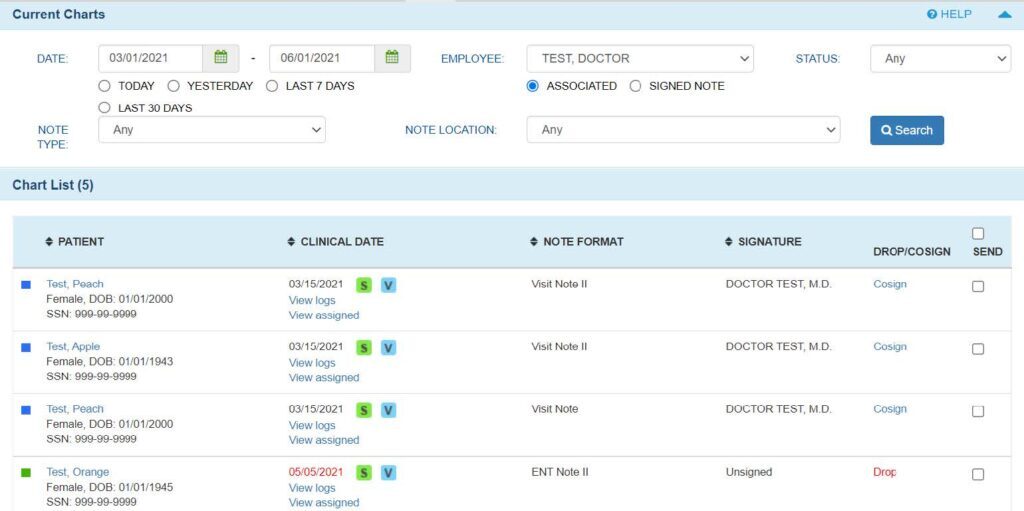Collapse the Current Charts panel
Image resolution: width=1024 pixels, height=511 pixels.
[x=1004, y=15]
